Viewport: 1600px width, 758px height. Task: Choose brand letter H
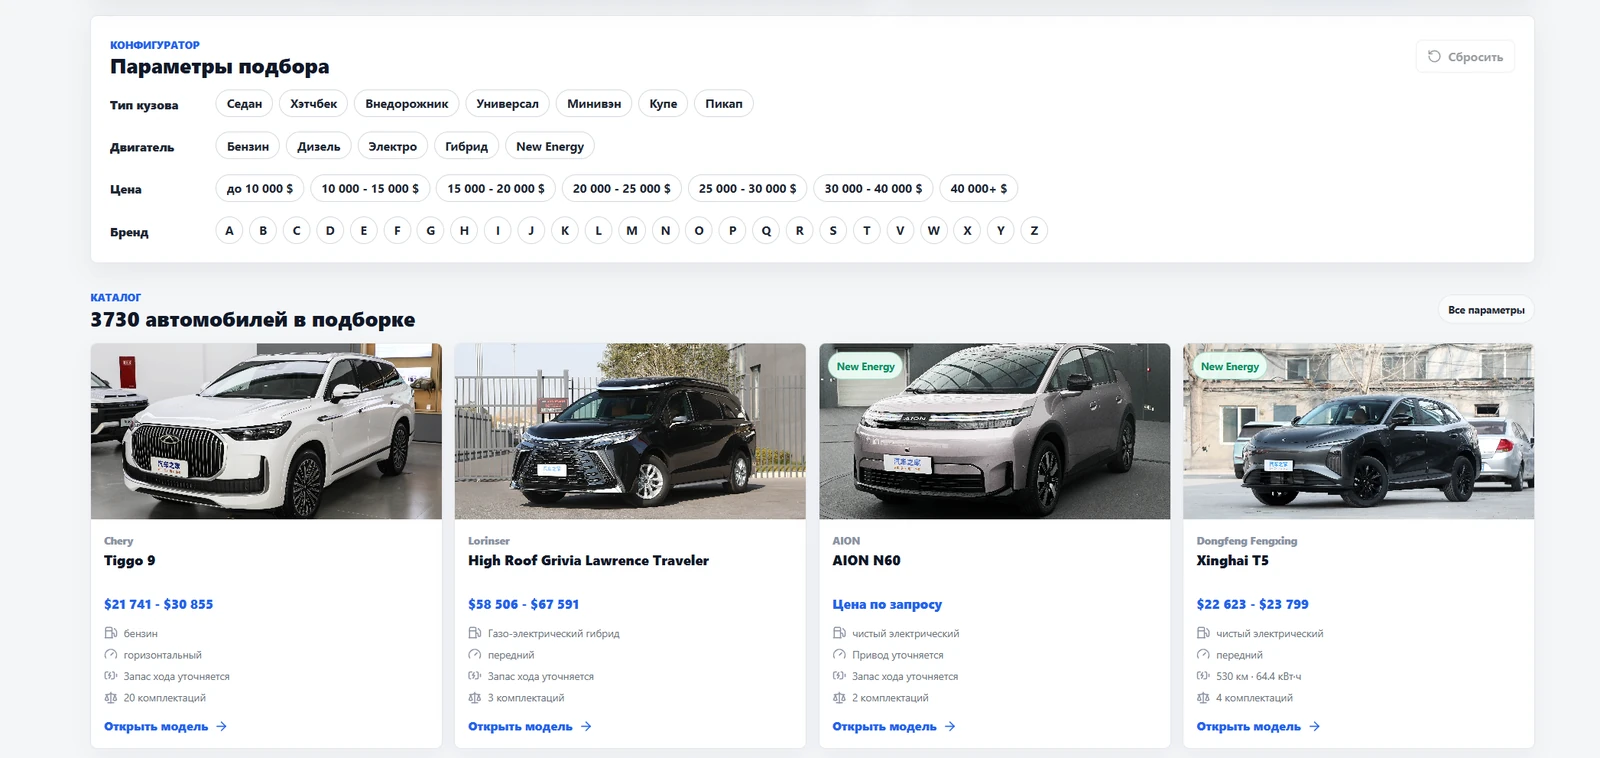point(464,231)
